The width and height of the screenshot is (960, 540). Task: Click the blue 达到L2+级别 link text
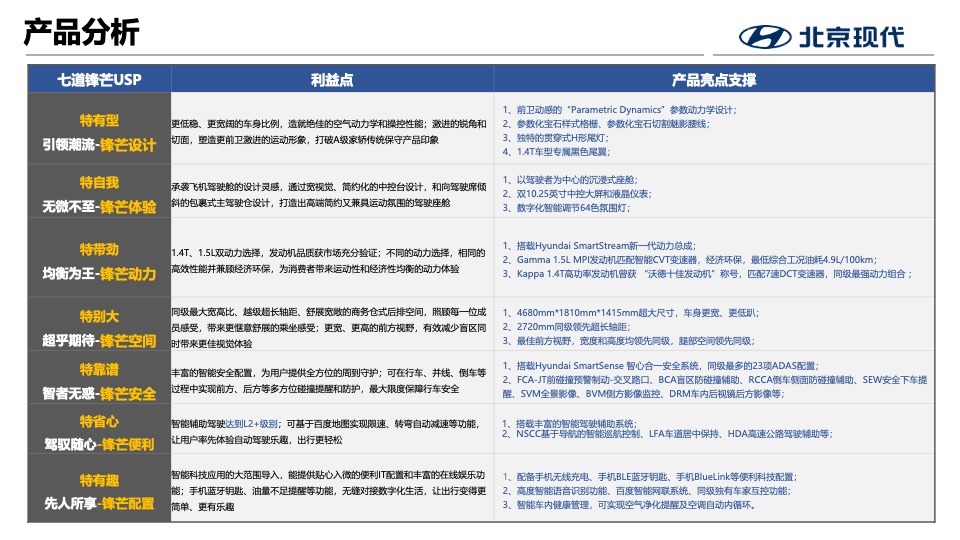click(x=252, y=424)
